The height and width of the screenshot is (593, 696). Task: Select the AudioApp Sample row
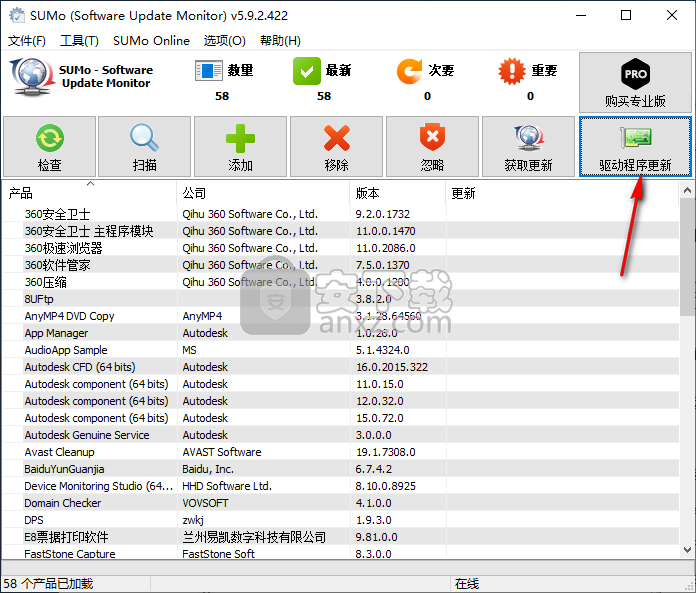pyautogui.click(x=341, y=350)
